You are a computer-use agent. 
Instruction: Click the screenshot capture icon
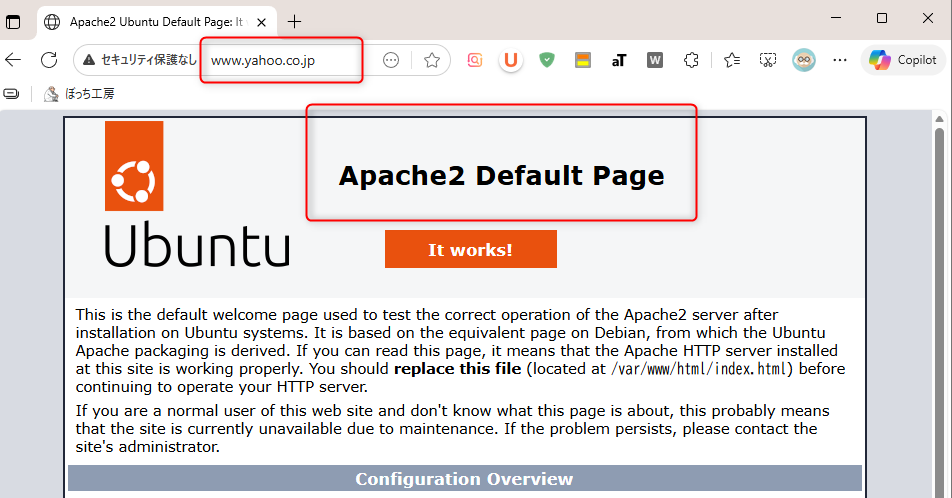[x=767, y=60]
